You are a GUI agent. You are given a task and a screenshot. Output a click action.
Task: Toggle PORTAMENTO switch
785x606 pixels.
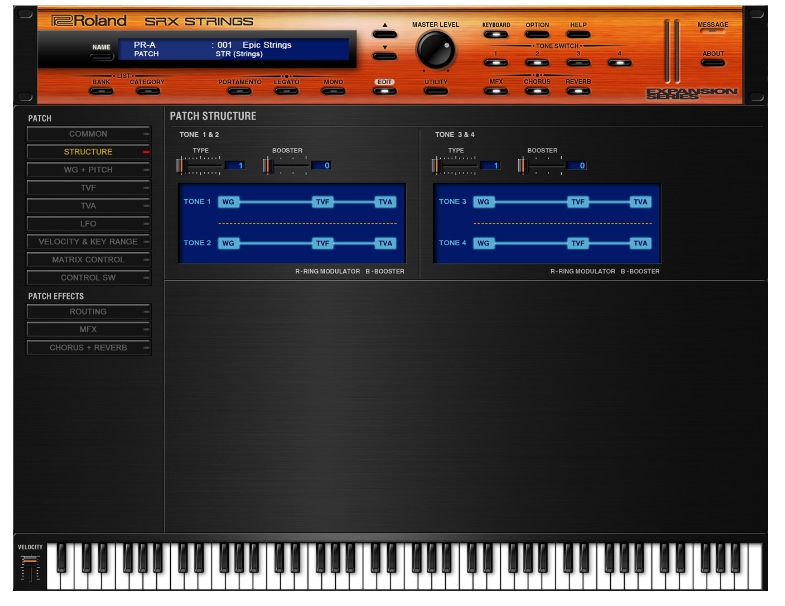239,91
